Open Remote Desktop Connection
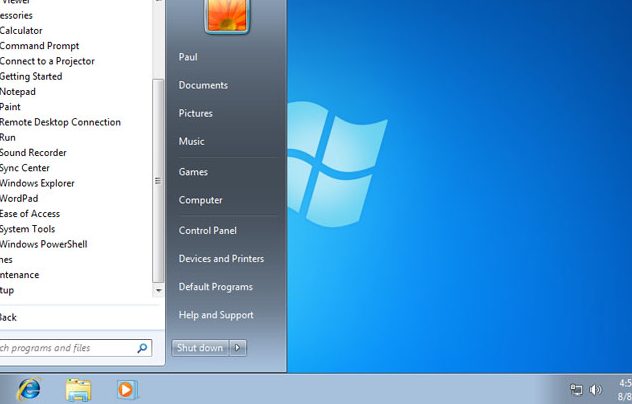 pyautogui.click(x=60, y=122)
